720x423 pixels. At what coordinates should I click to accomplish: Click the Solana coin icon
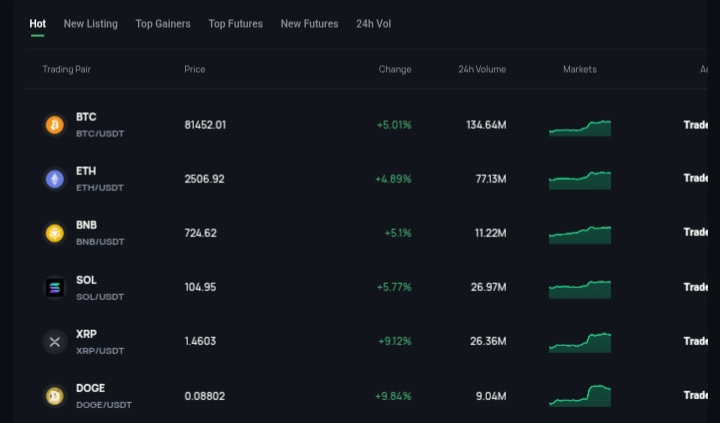click(55, 288)
